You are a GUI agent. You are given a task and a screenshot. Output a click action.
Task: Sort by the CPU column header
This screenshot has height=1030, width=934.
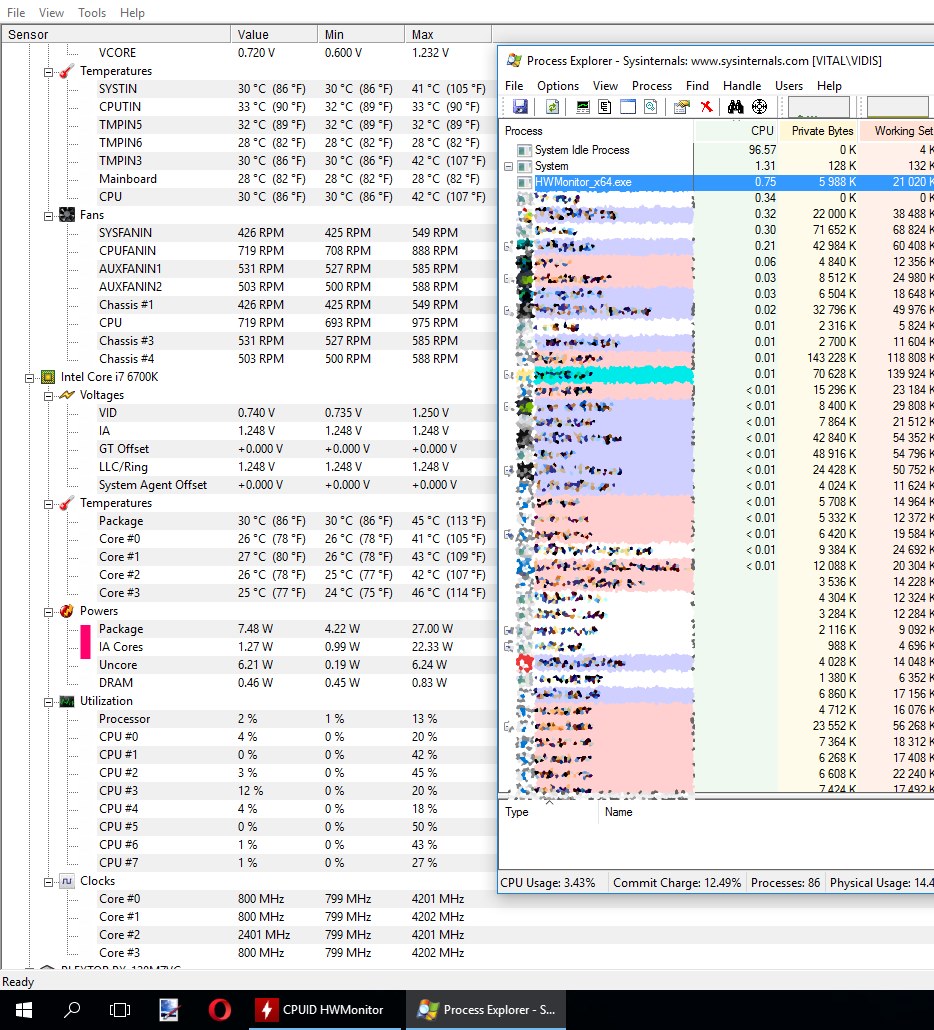click(736, 131)
